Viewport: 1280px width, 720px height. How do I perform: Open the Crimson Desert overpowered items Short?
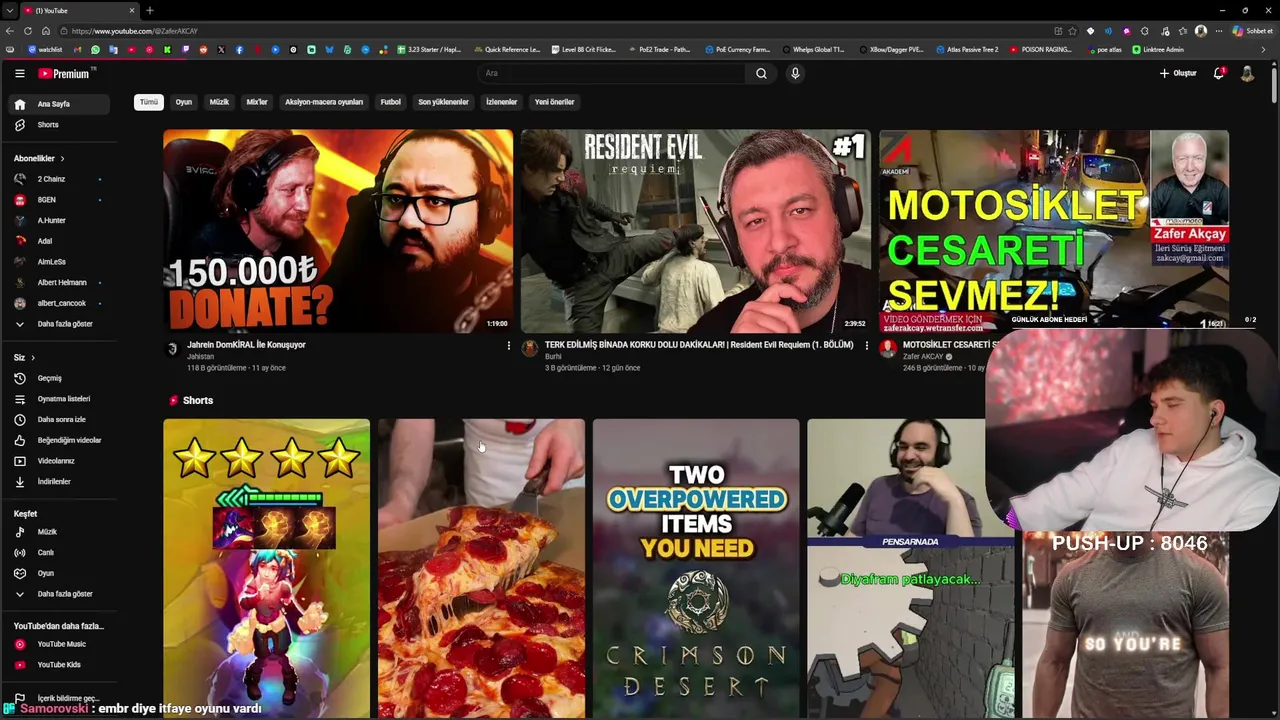[696, 568]
